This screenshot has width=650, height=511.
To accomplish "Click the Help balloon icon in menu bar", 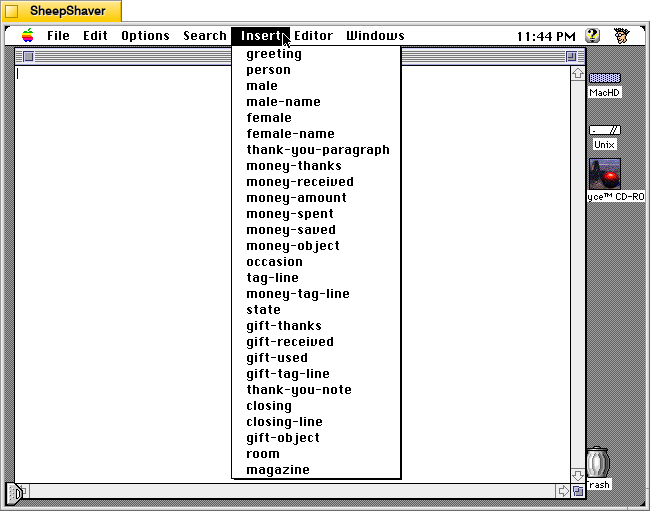I will (x=593, y=36).
